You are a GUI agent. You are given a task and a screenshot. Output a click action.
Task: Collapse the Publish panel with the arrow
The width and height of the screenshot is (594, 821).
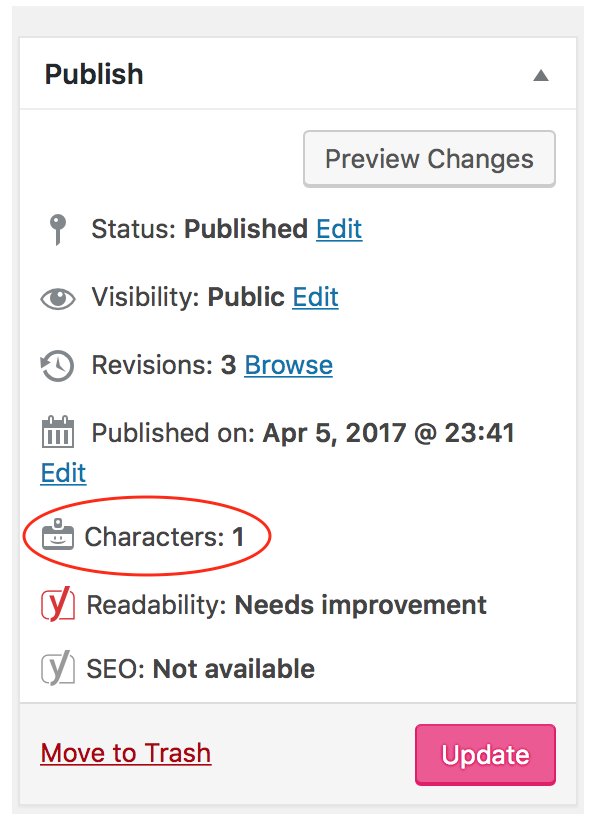click(541, 76)
